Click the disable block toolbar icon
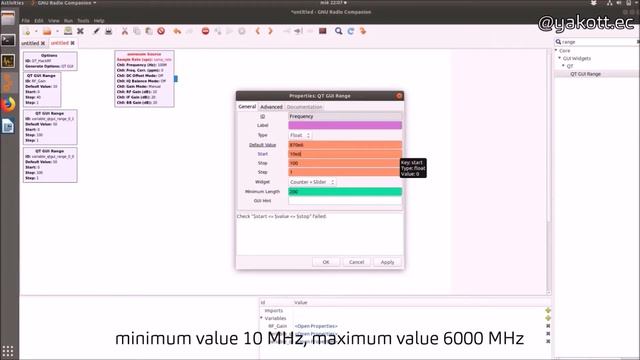The width and height of the screenshot is (640, 360). [298, 31]
